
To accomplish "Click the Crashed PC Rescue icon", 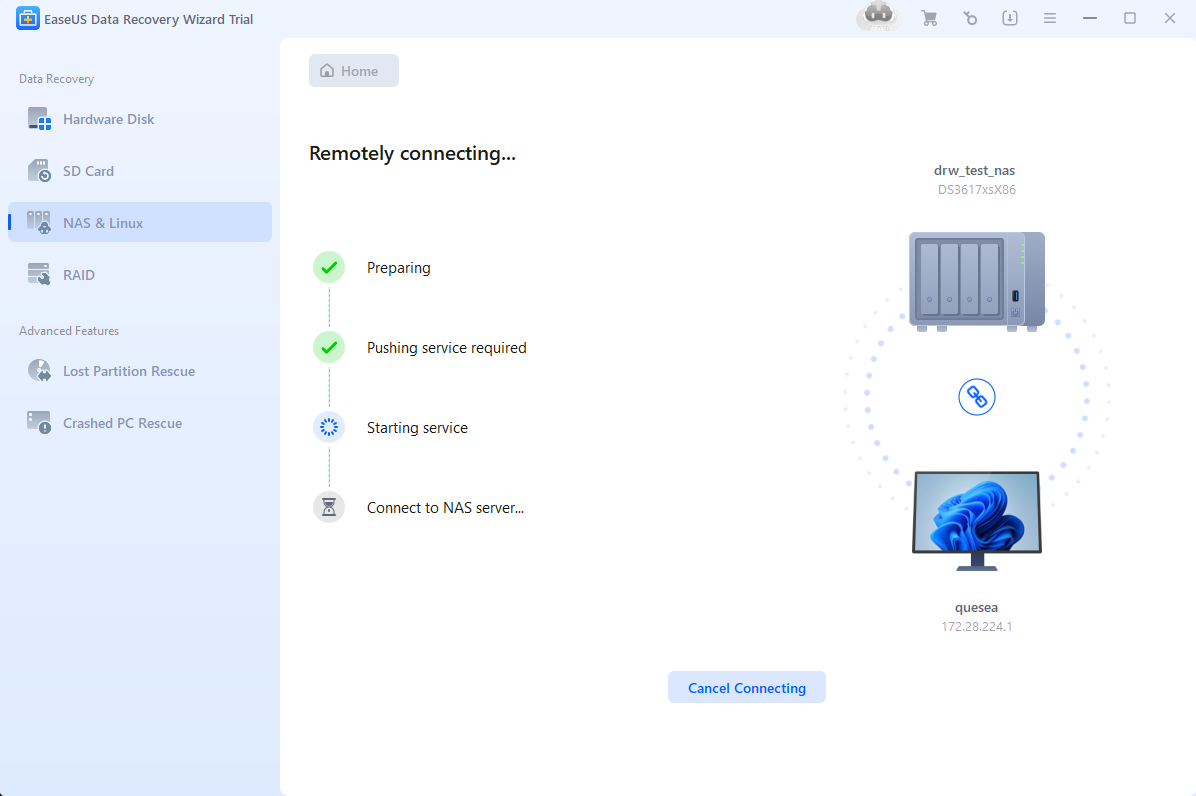I will pyautogui.click(x=39, y=423).
